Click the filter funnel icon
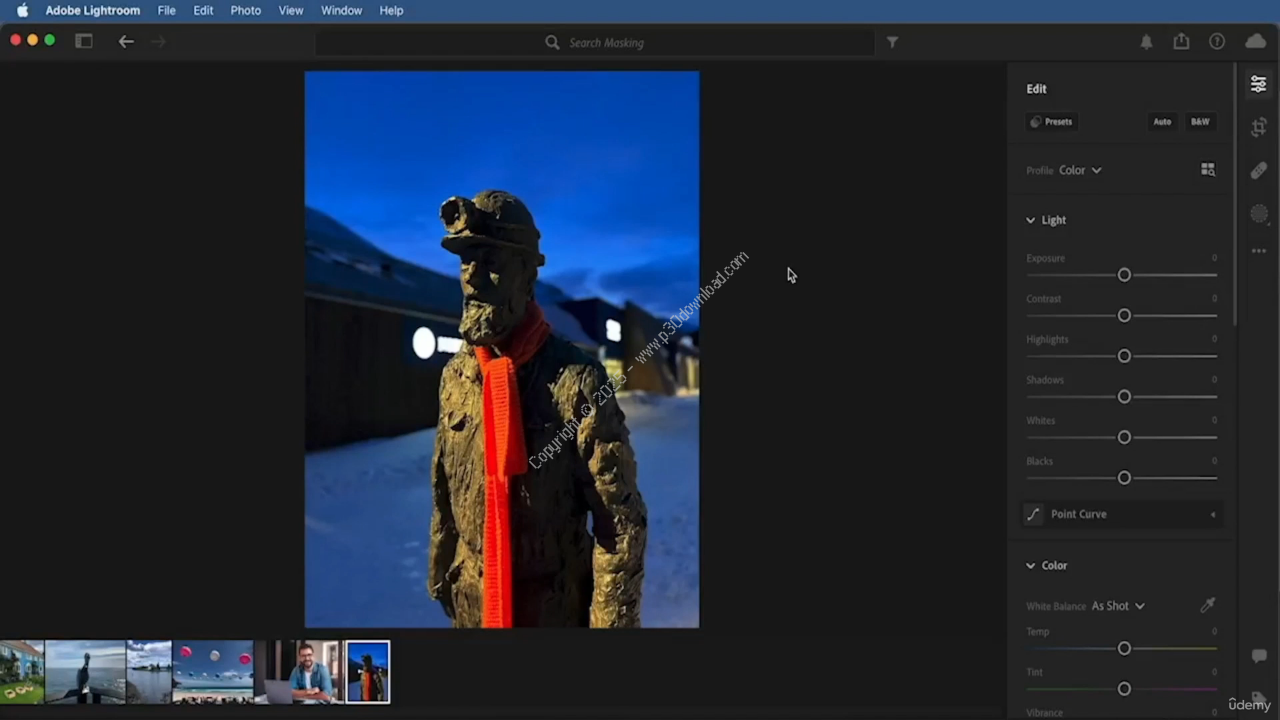The height and width of the screenshot is (720, 1280). [x=892, y=42]
